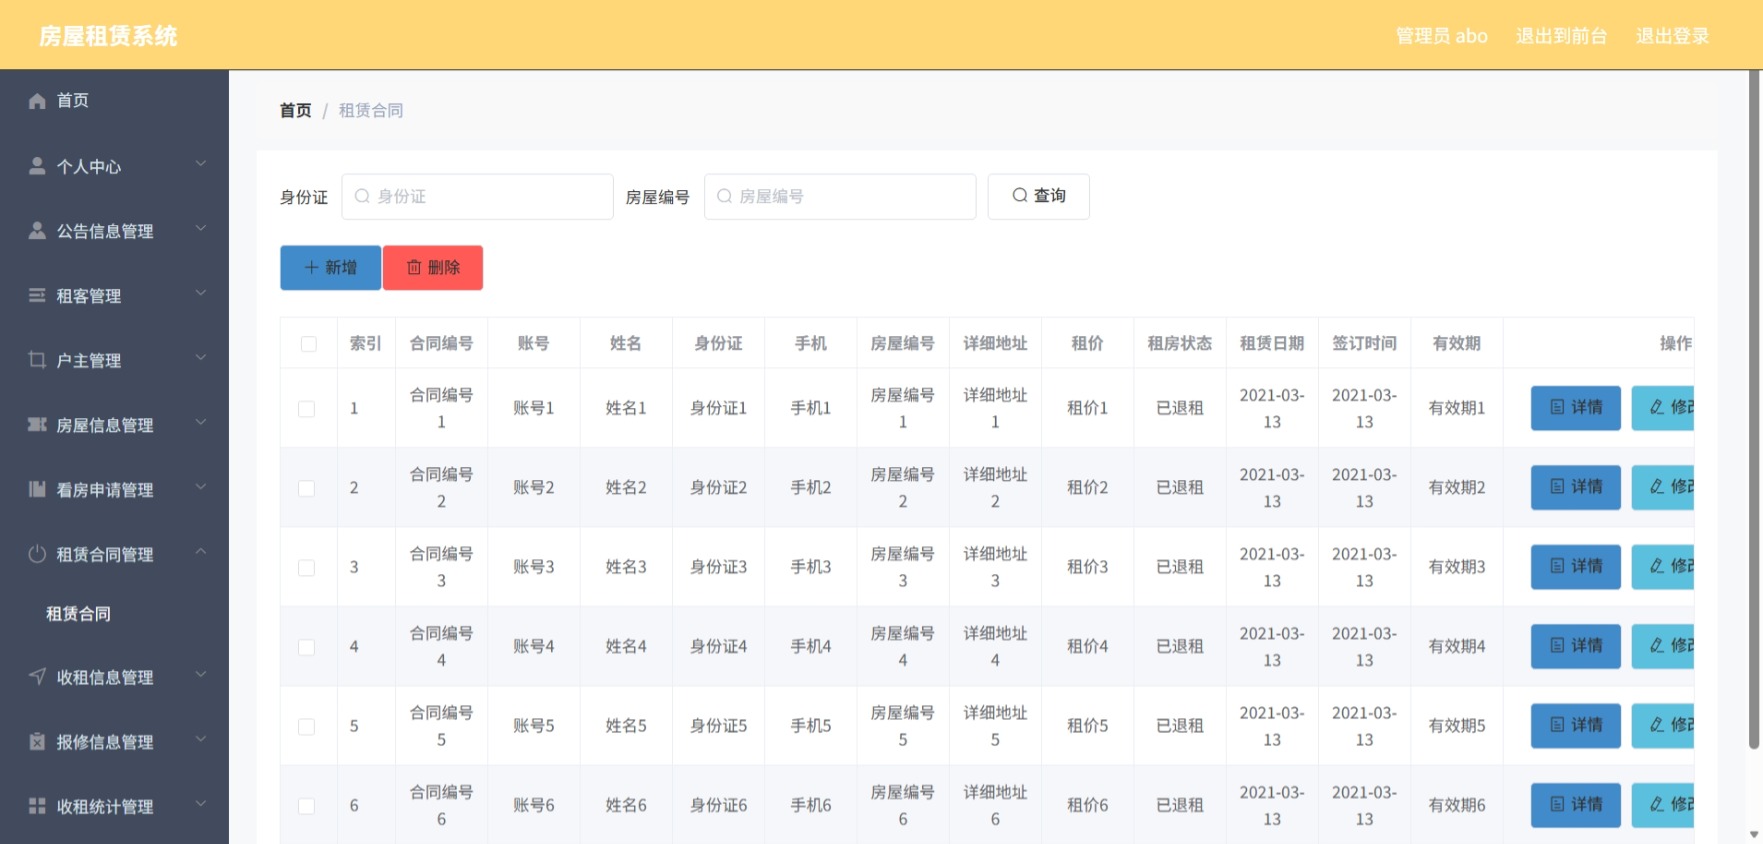This screenshot has height=844, width=1763.
Task: Open 首页 in the sidebar menu
Action: pos(114,101)
